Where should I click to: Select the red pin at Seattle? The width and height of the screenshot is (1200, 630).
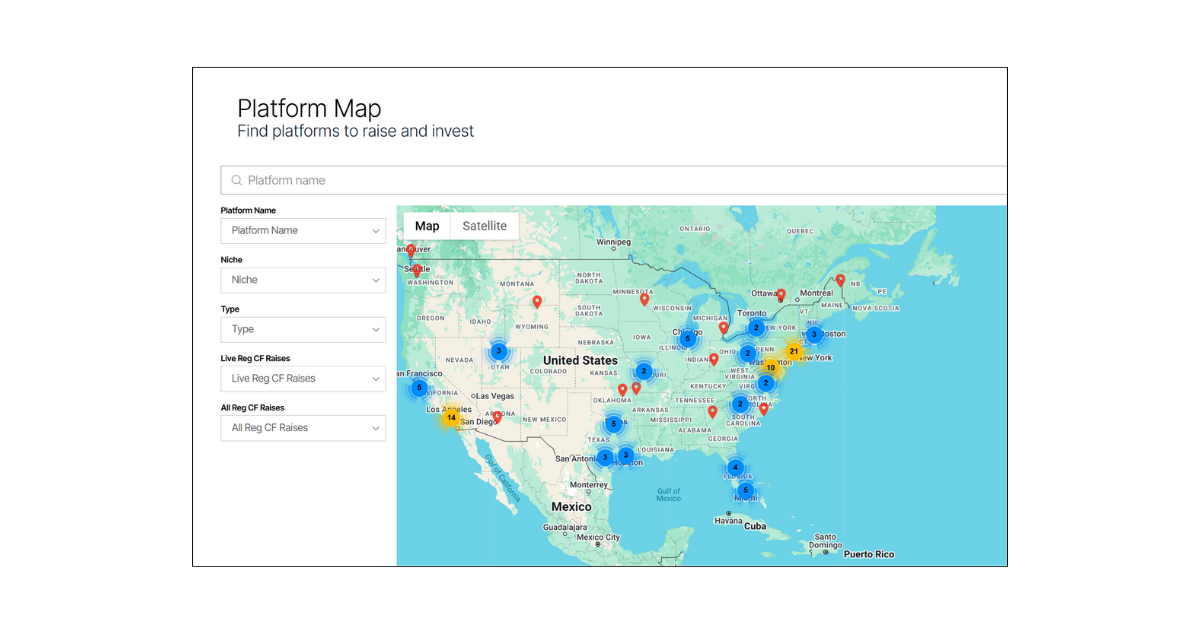[x=417, y=270]
